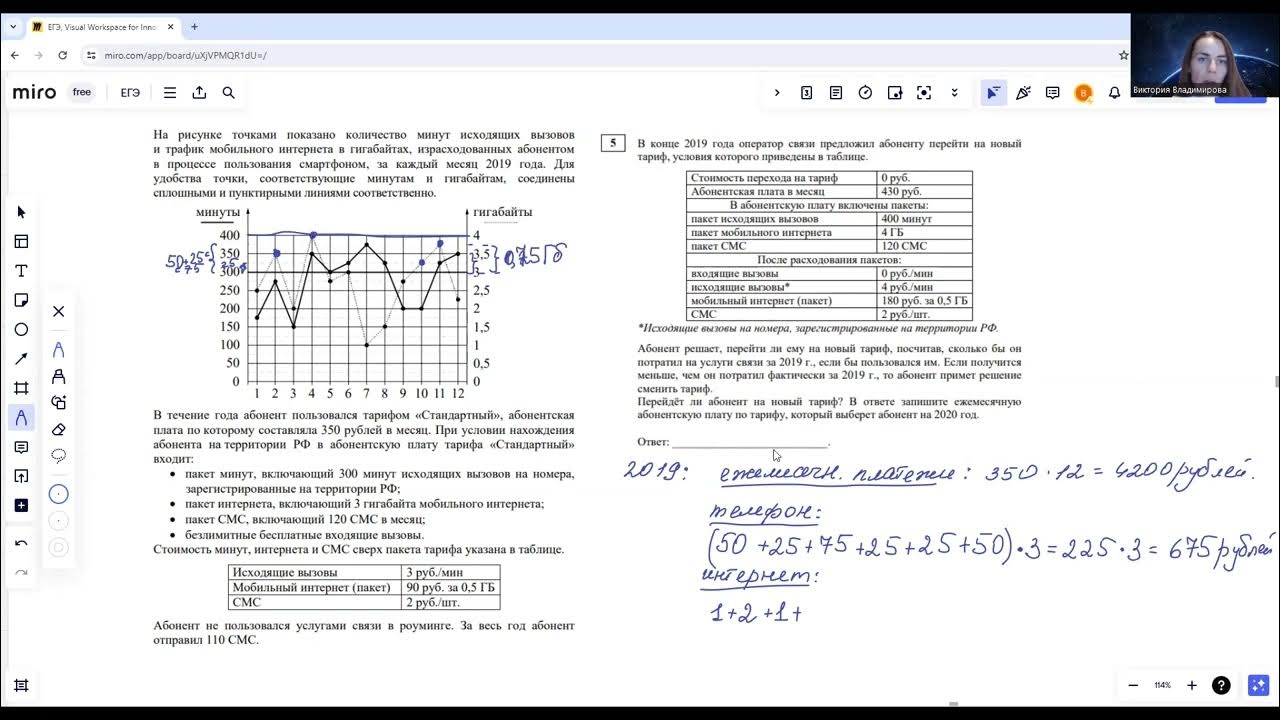This screenshot has width=1280, height=720.
Task: Start the Timer
Action: [865, 93]
